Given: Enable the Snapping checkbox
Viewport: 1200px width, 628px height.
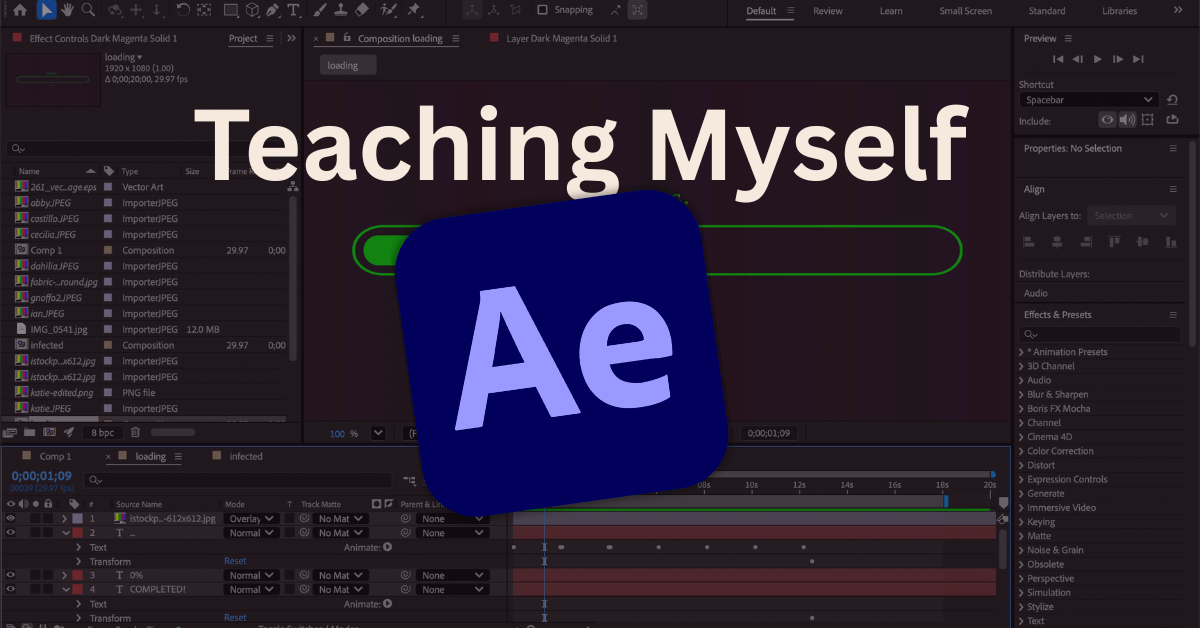Looking at the screenshot, I should pos(543,10).
